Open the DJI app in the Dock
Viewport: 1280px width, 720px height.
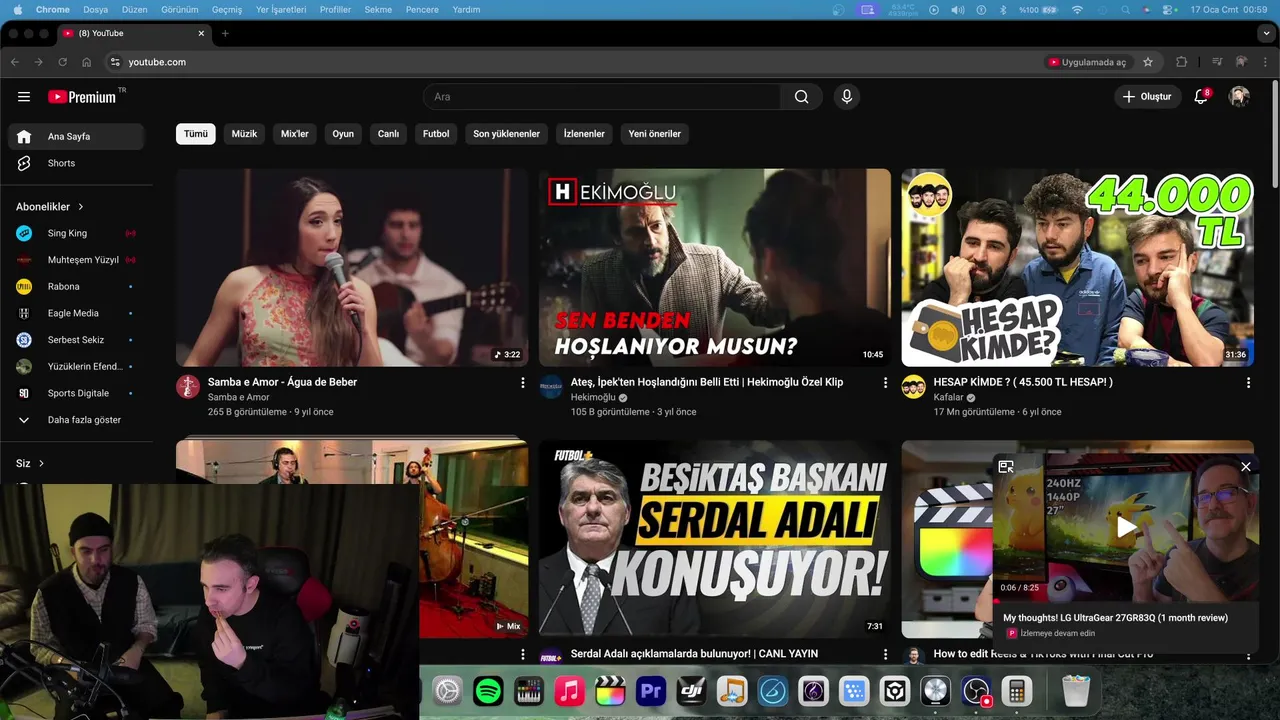pyautogui.click(x=692, y=691)
